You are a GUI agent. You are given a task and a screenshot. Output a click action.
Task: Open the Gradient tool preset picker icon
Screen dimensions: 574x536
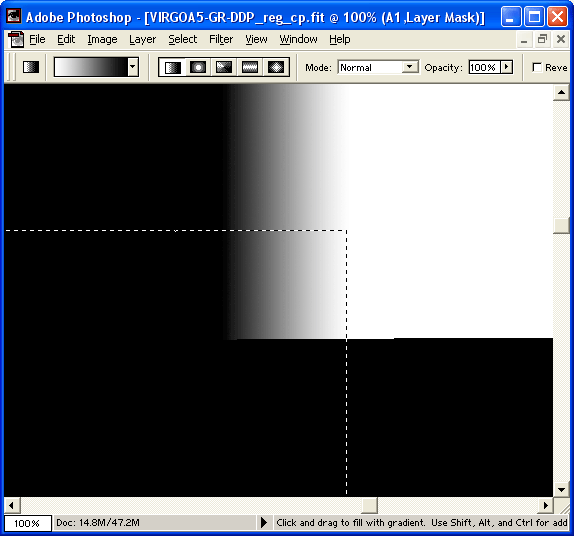(31, 67)
